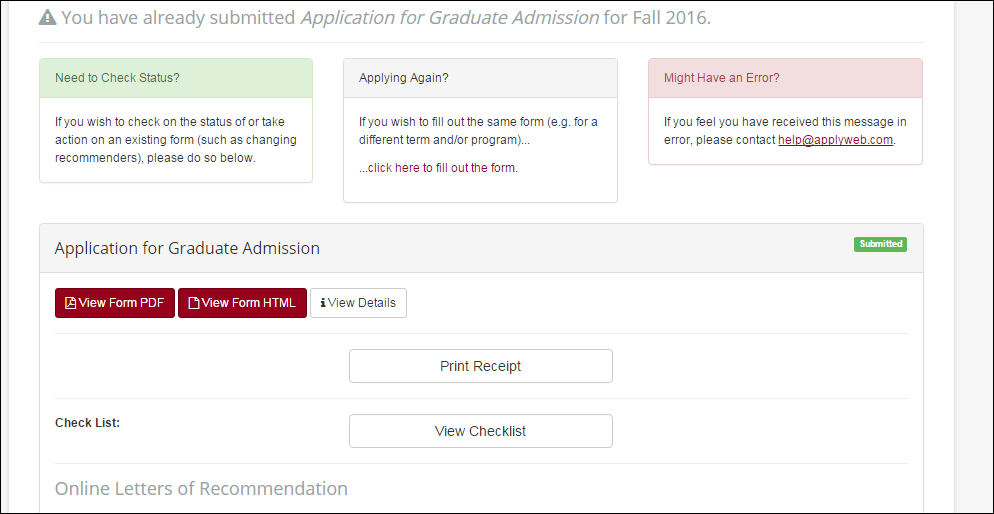
Task: Select the 'Might Have an Error?' heading
Action: pos(721,78)
